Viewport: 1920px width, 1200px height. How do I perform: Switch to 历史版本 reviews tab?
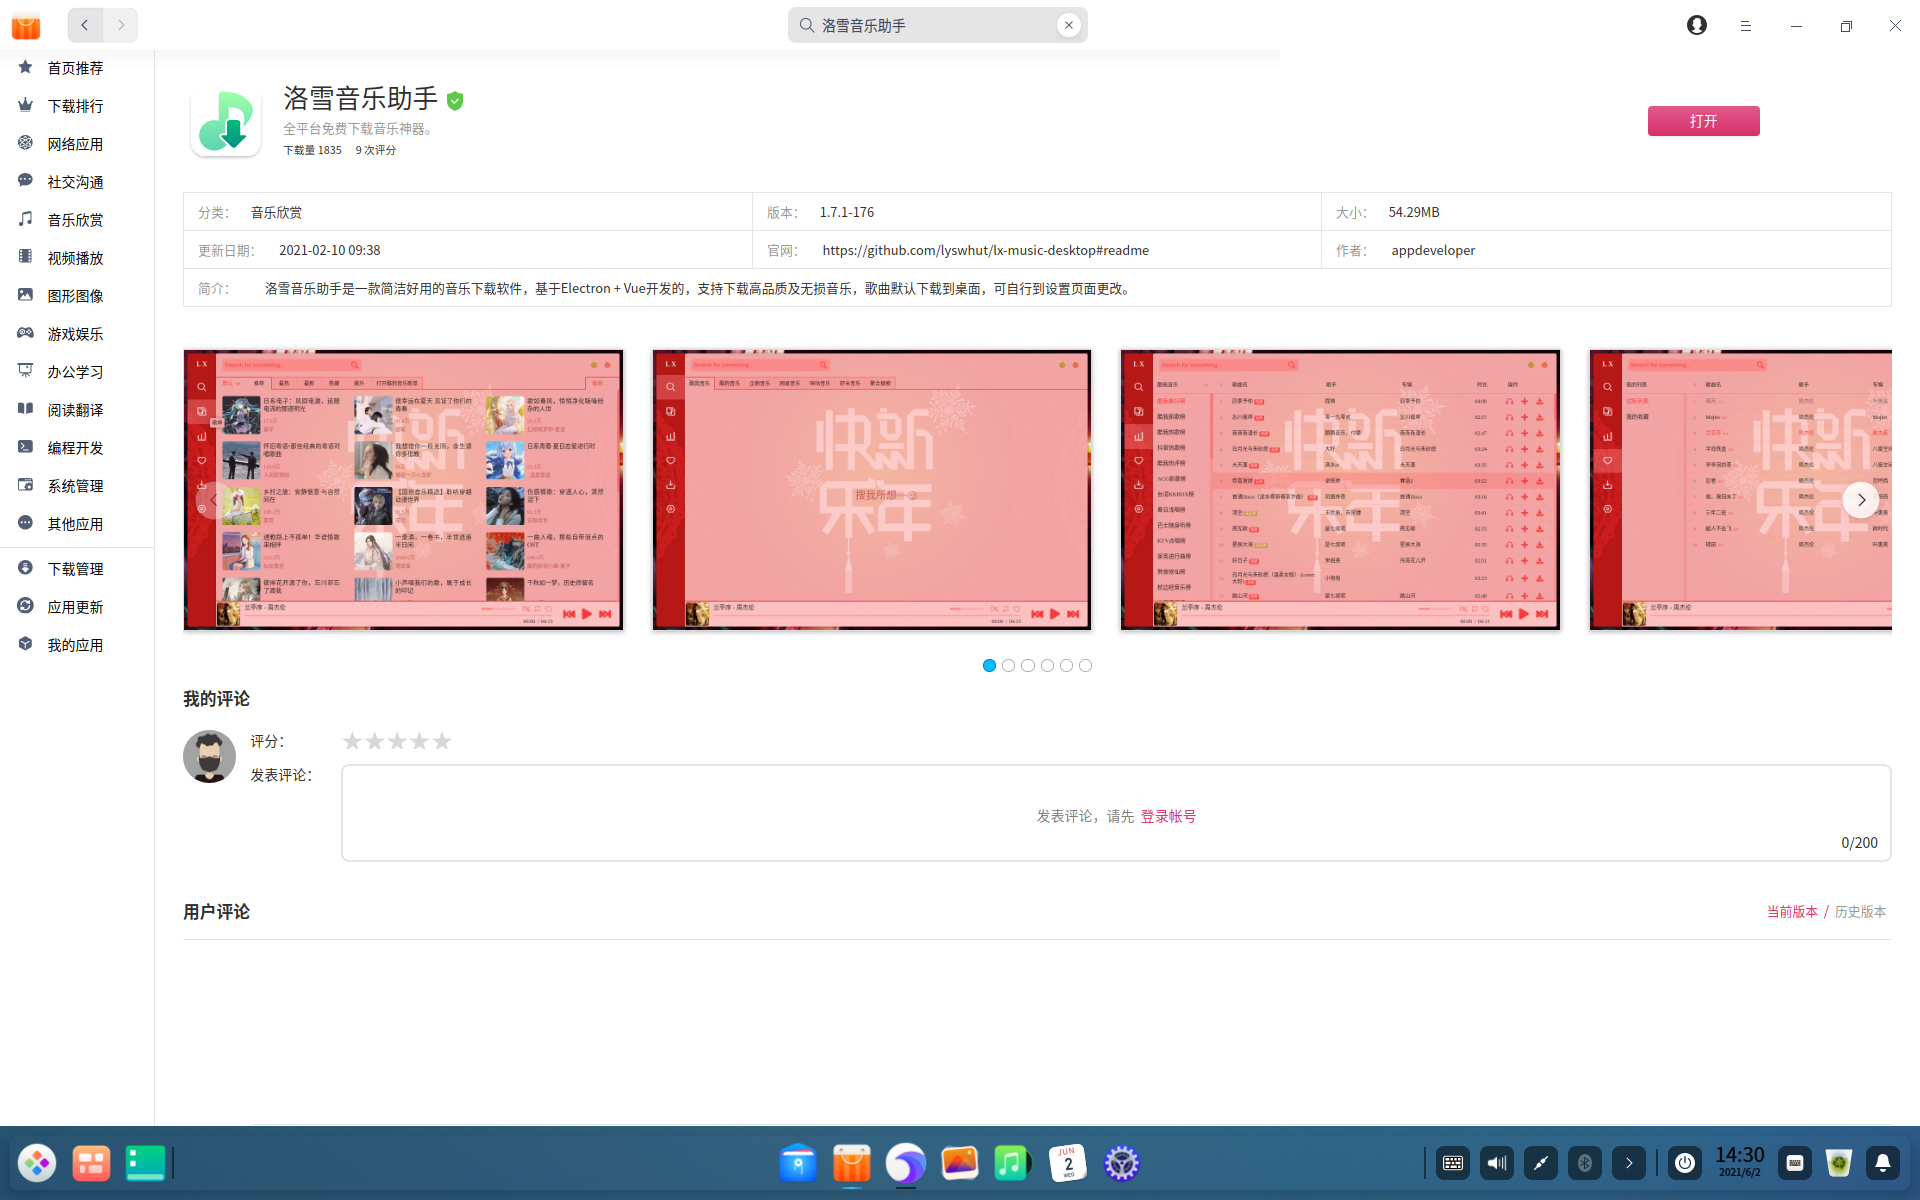tap(1860, 912)
